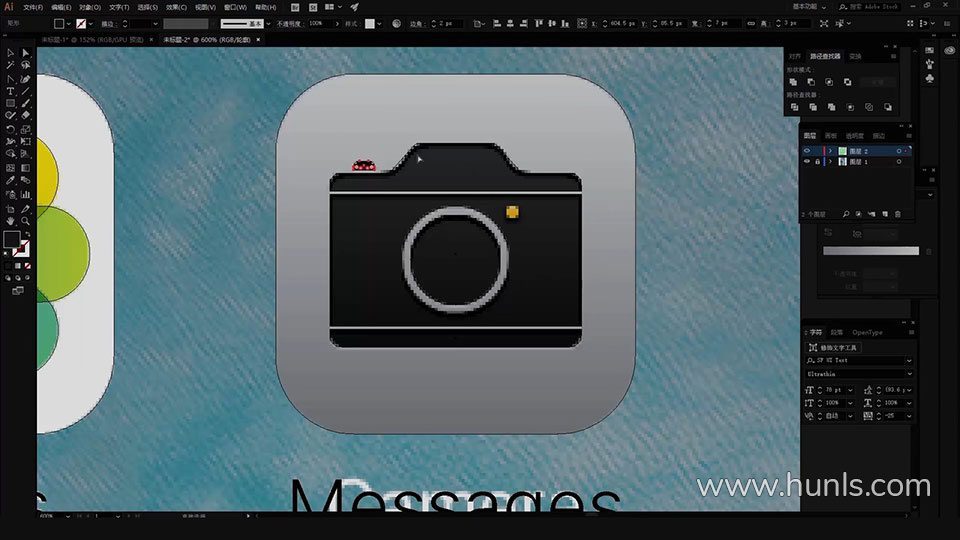Image resolution: width=960 pixels, height=540 pixels.
Task: Click the Minus Back pathfinder icon
Action: tap(888, 107)
